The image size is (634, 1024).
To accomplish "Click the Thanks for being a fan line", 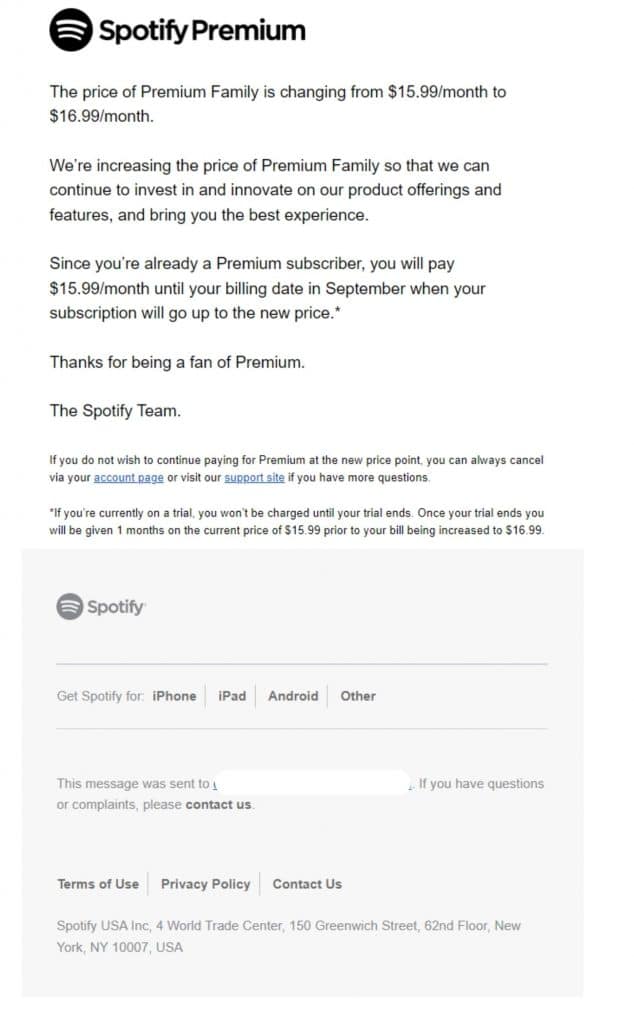I will click(177, 362).
